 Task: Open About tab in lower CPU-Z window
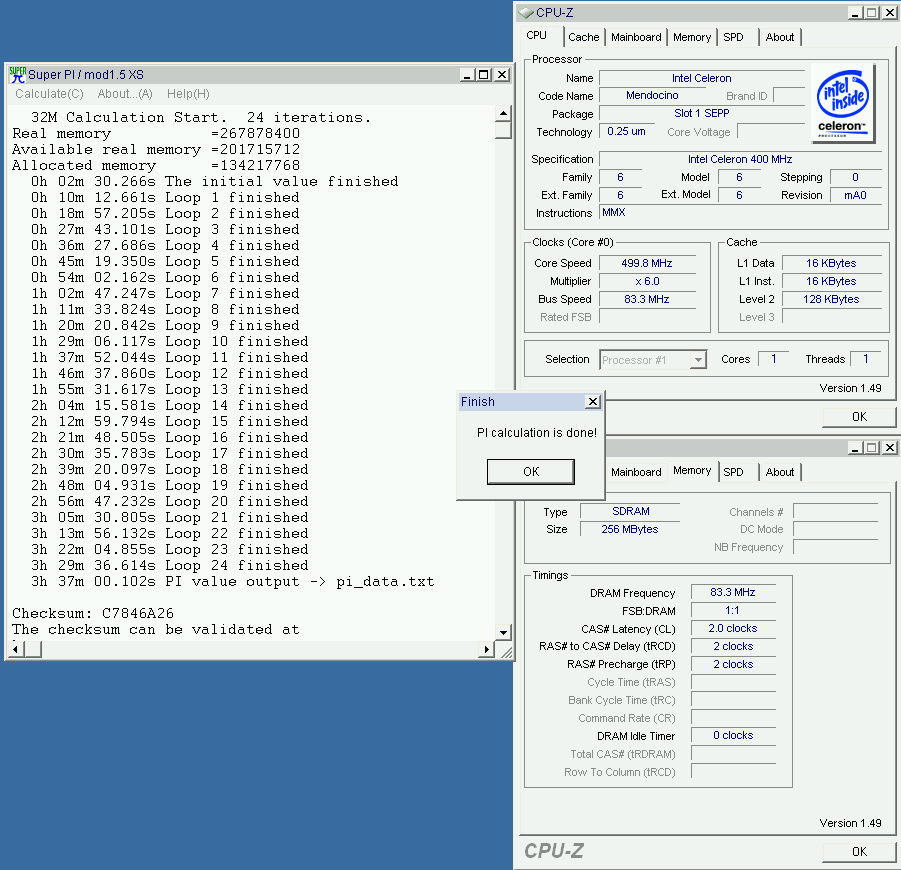click(x=780, y=472)
